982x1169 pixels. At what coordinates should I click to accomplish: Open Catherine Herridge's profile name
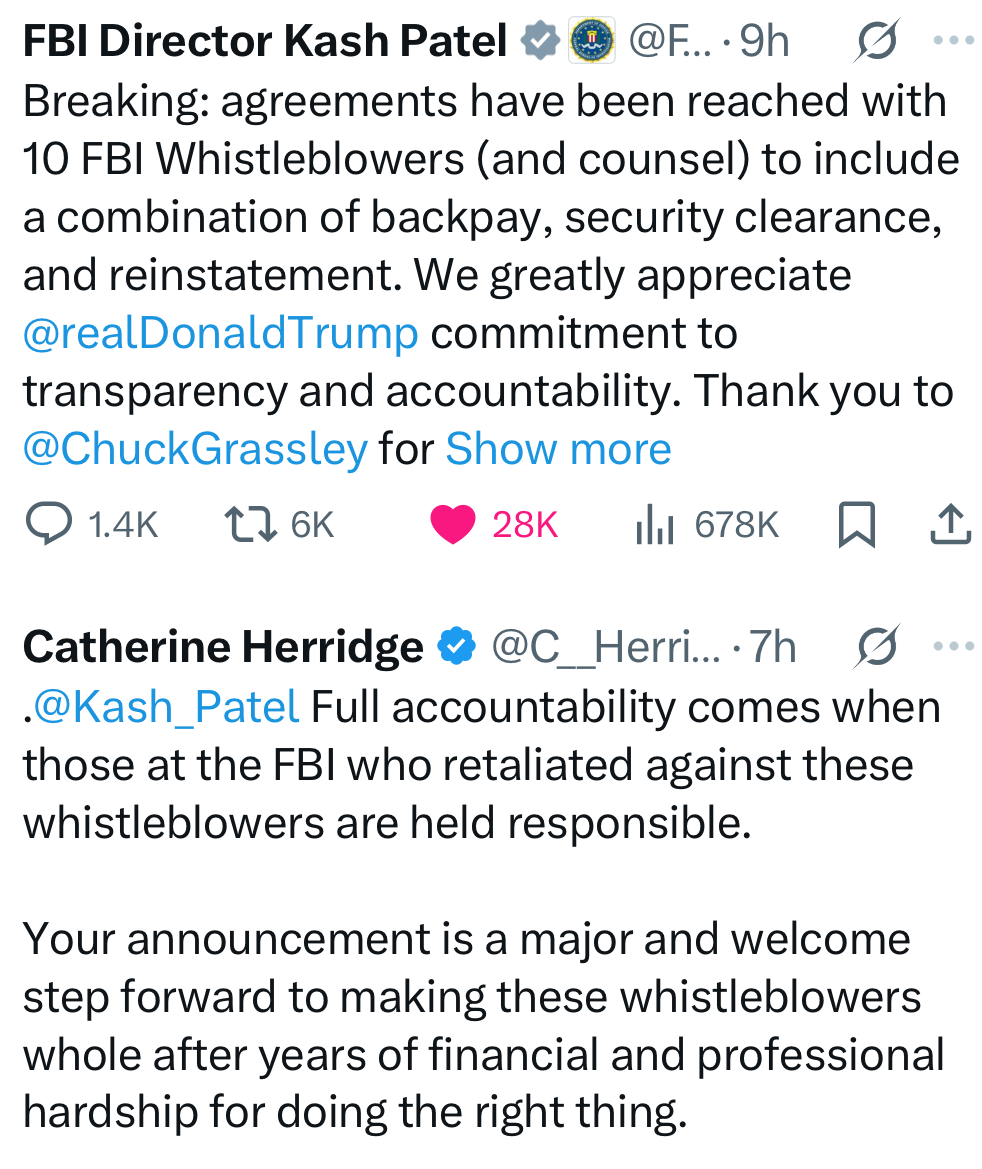(222, 648)
